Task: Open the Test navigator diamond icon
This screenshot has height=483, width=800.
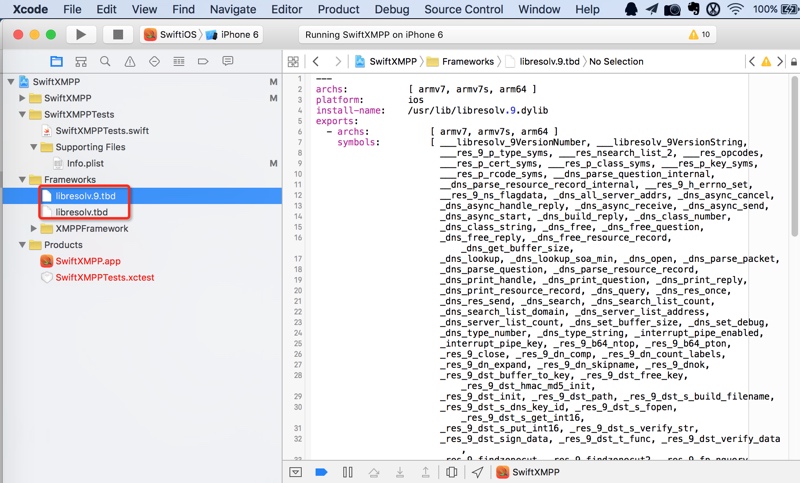Action: tap(154, 62)
